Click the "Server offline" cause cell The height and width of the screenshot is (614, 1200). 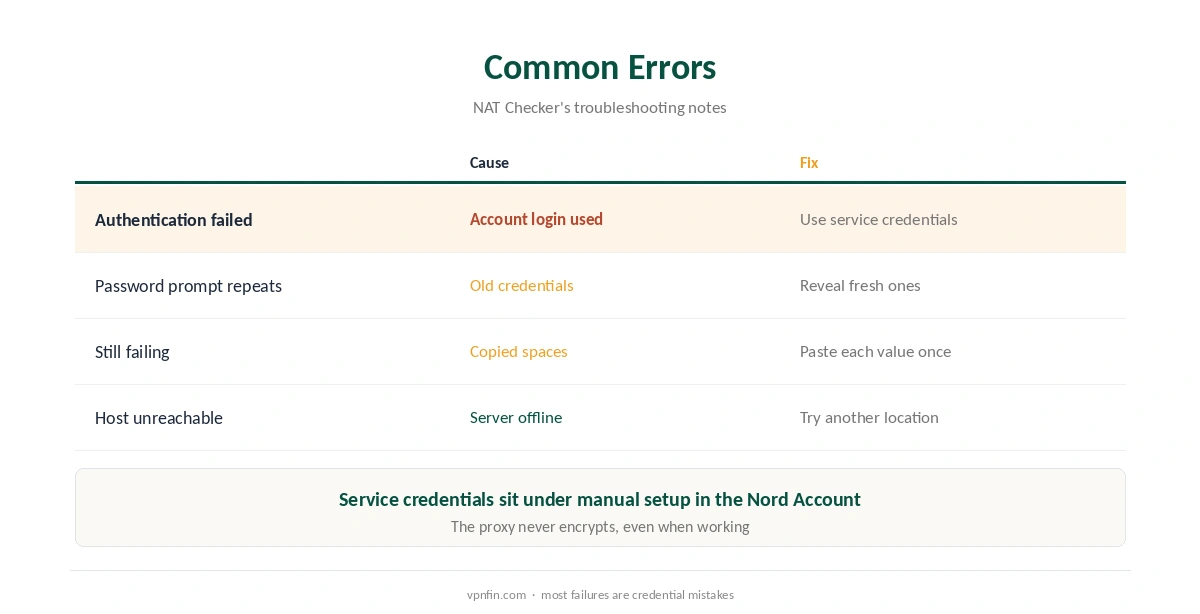click(x=516, y=417)
